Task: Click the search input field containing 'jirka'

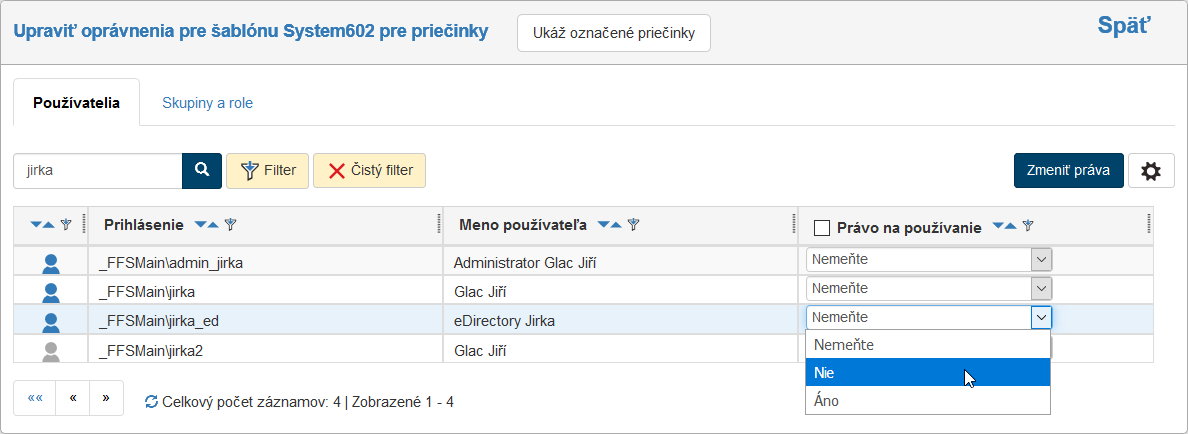Action: click(x=97, y=170)
